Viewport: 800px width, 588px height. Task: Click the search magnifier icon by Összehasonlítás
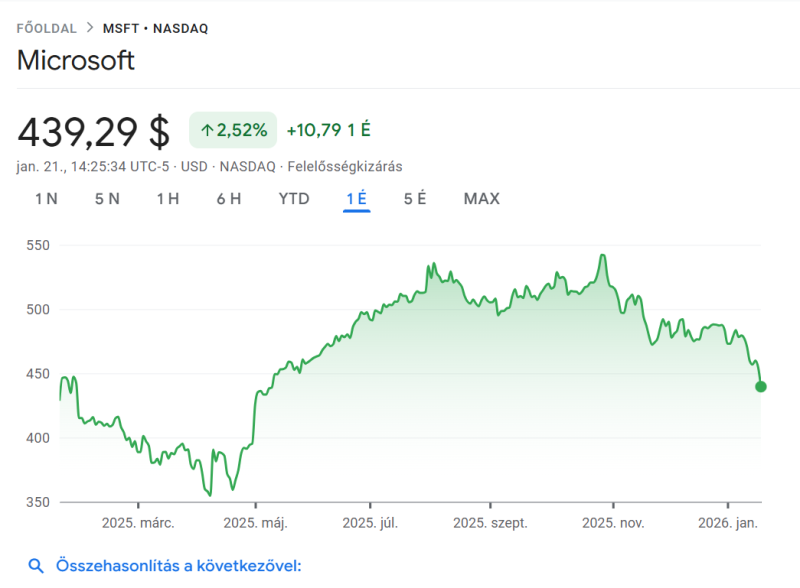click(x=36, y=567)
